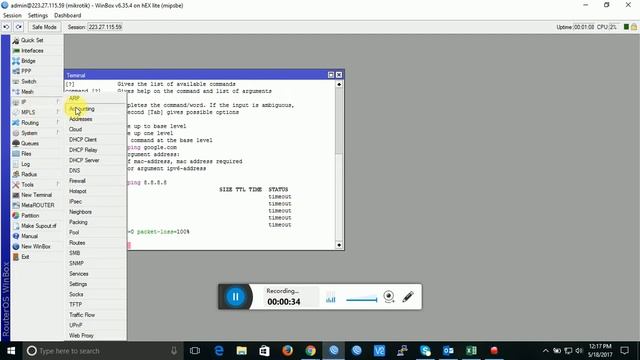Image resolution: width=640 pixels, height=360 pixels.
Task: Pause the screen recording
Action: coord(235,297)
